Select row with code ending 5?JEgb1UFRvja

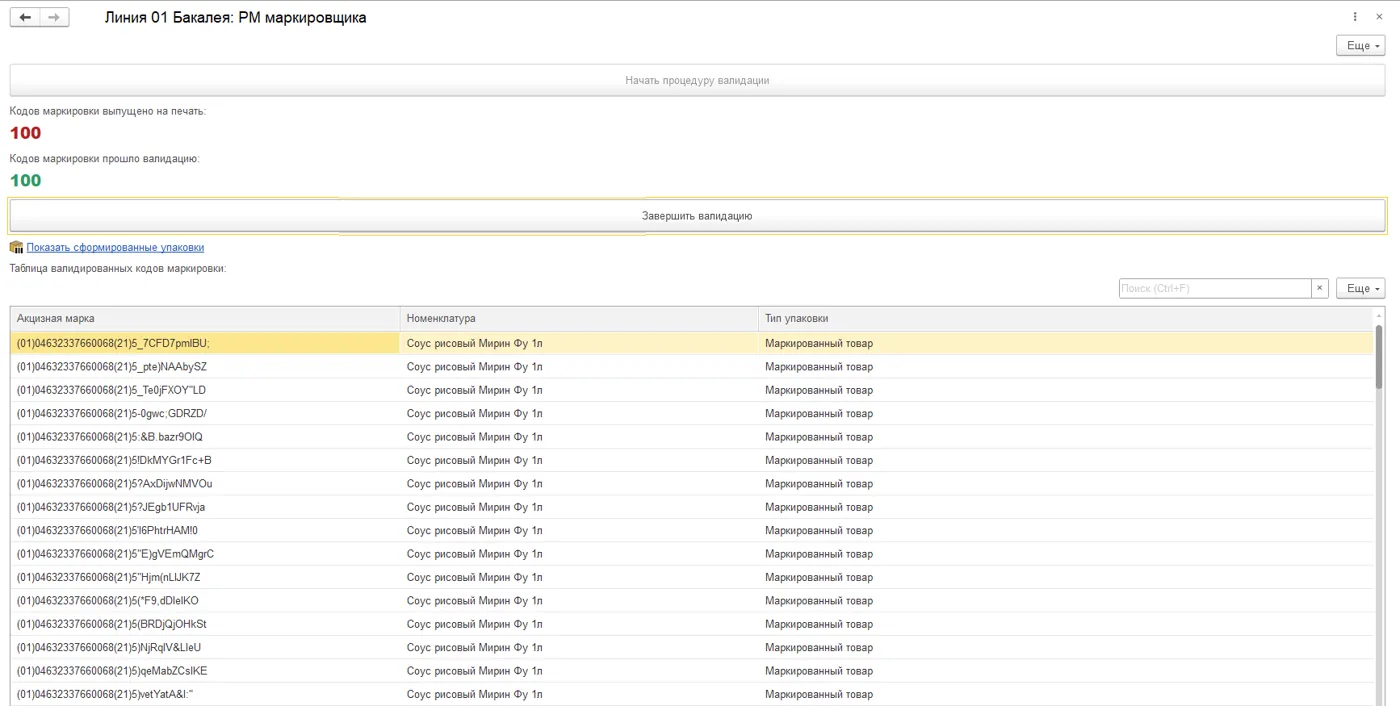coord(691,507)
